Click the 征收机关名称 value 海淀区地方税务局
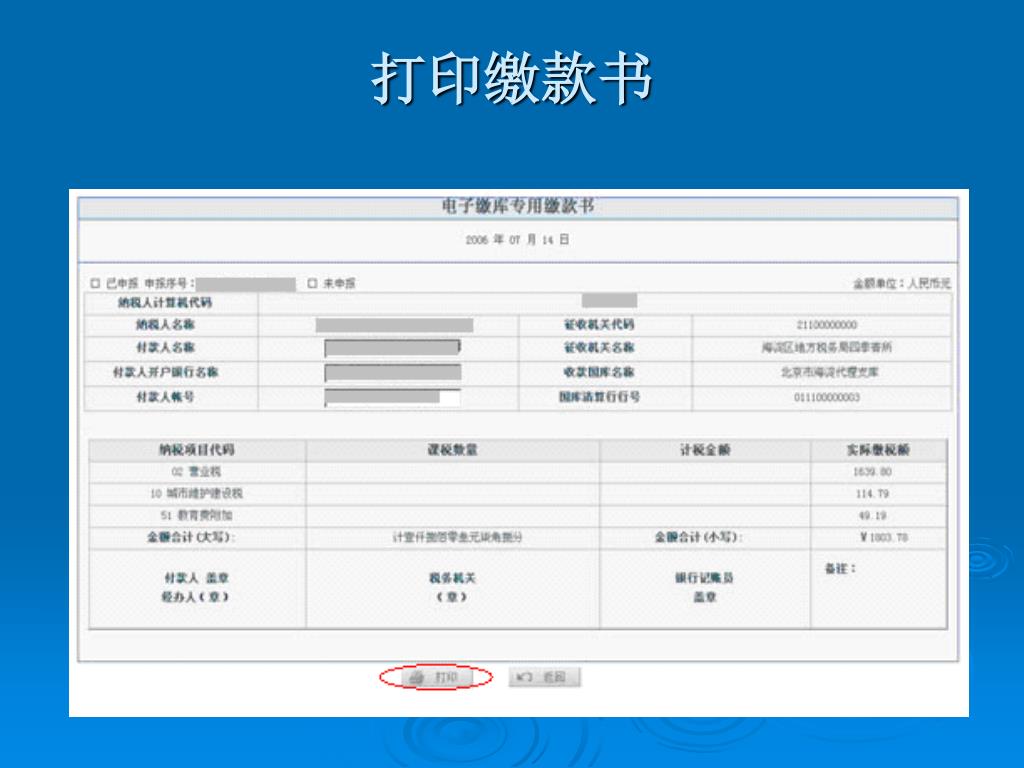The image size is (1024, 768). click(x=826, y=347)
